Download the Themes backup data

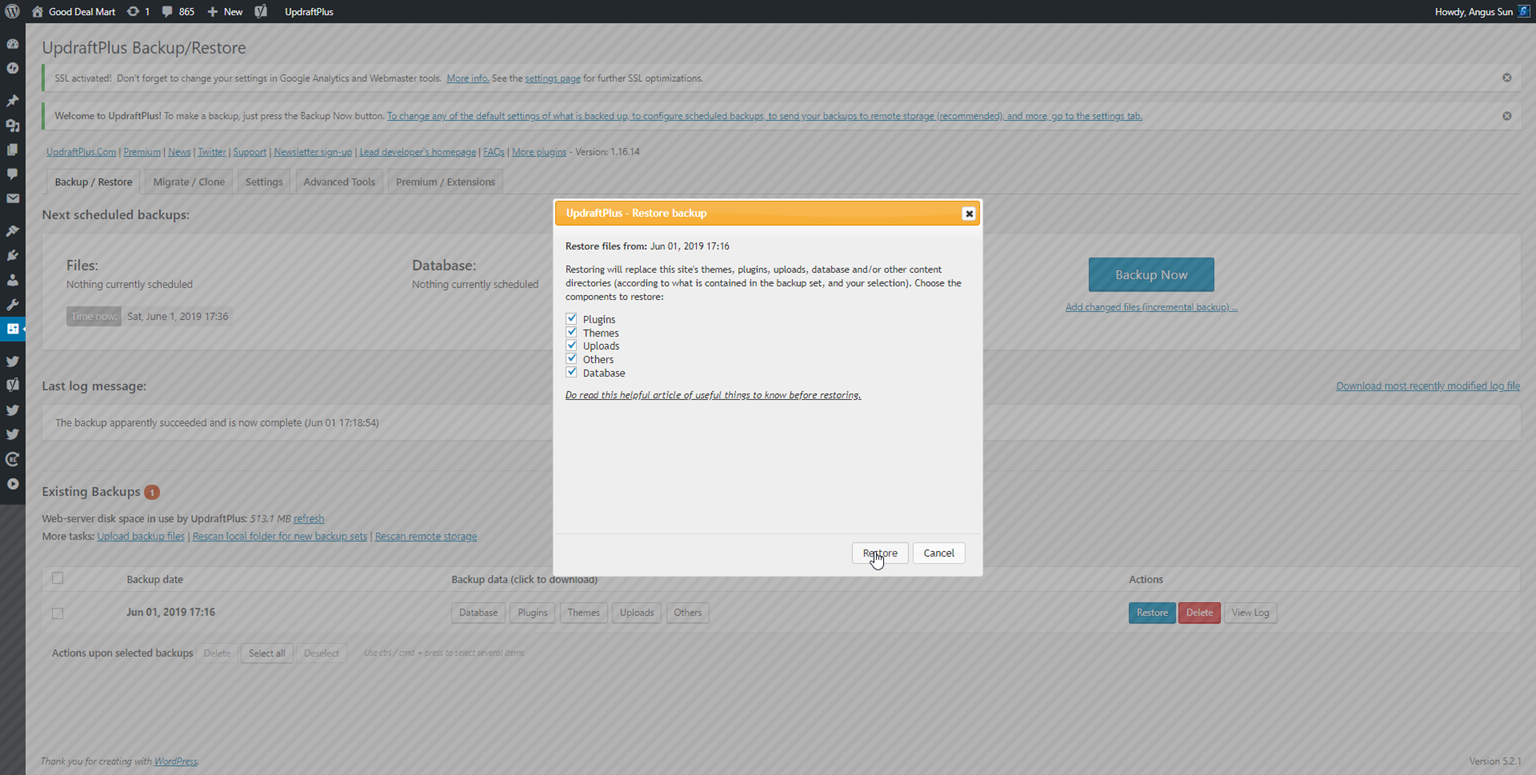[x=584, y=613]
